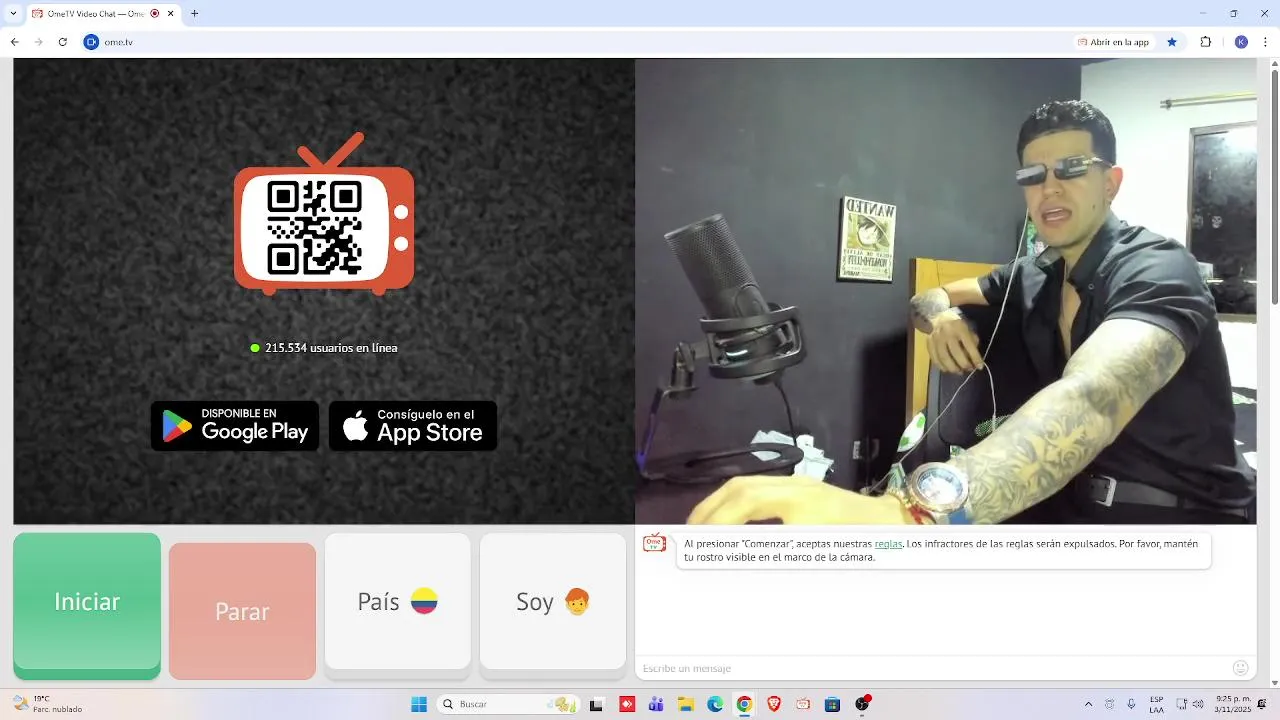Image resolution: width=1280 pixels, height=720 pixels.
Task: Click the App Store download badge
Action: coord(413,426)
